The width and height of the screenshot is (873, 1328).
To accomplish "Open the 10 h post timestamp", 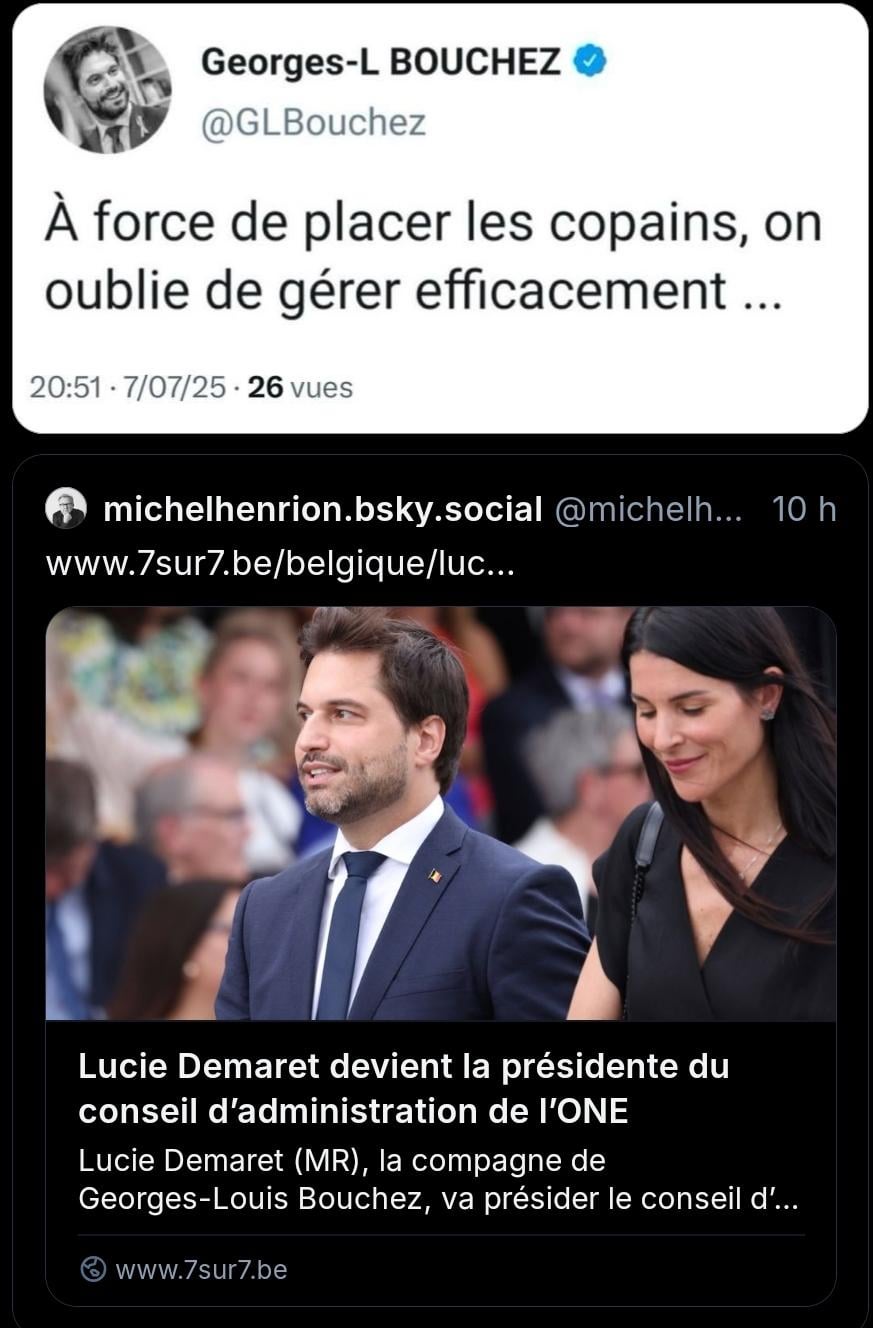I will coord(804,509).
